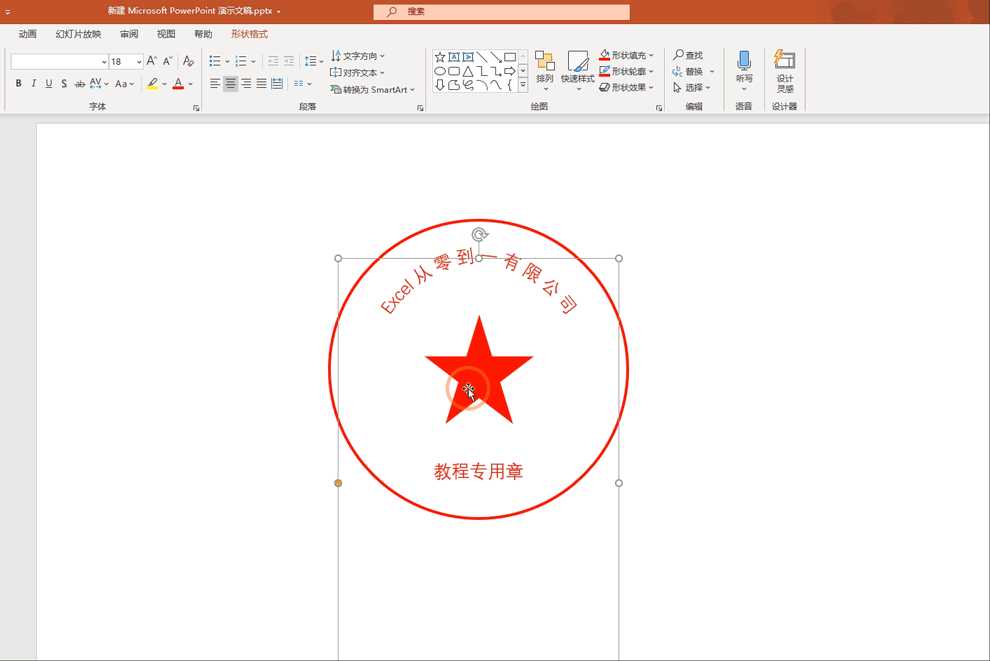Expand the Shape Fill (形状填充) dropdown

tap(651, 56)
